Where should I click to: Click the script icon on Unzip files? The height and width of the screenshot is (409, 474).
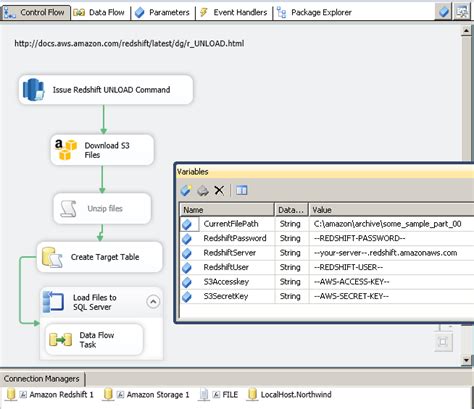68,209
